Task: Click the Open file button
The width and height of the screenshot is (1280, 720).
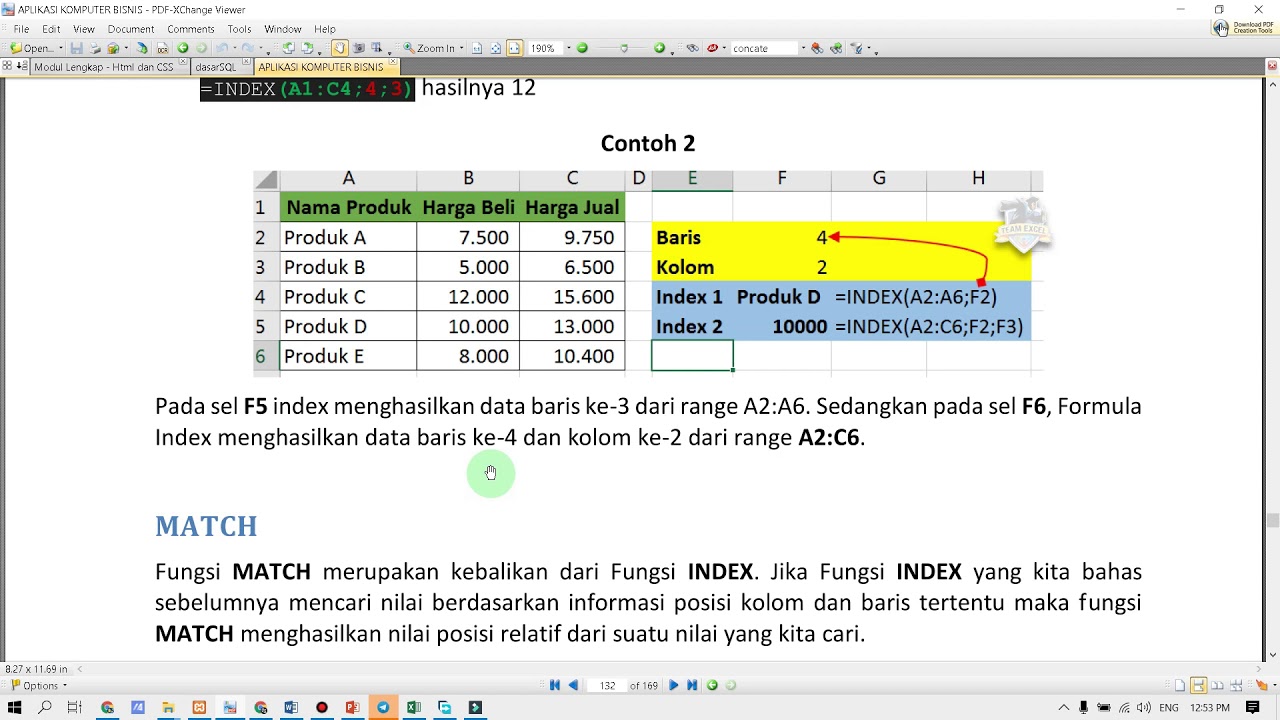Action: click(32, 48)
